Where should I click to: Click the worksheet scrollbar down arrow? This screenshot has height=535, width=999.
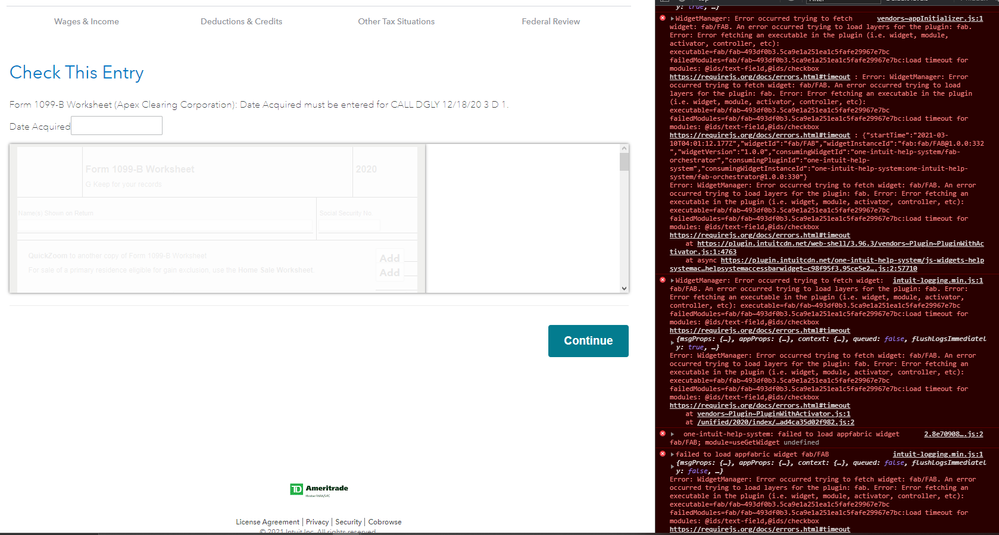pos(624,289)
